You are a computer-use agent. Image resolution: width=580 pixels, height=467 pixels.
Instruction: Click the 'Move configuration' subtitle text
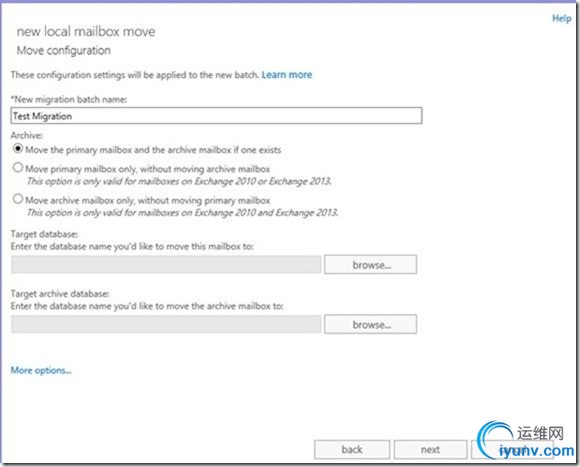[x=64, y=50]
